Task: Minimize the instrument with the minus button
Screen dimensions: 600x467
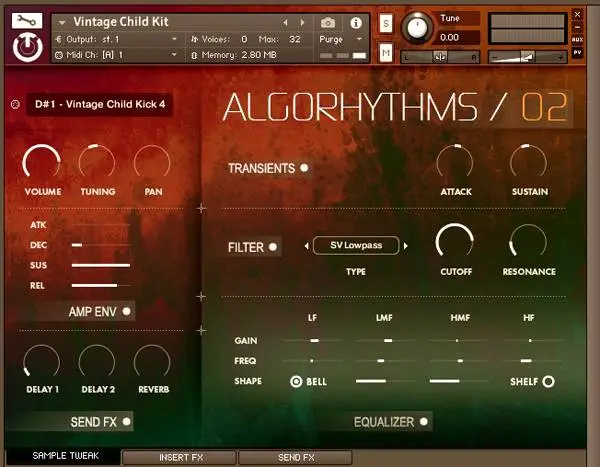Action: click(577, 27)
